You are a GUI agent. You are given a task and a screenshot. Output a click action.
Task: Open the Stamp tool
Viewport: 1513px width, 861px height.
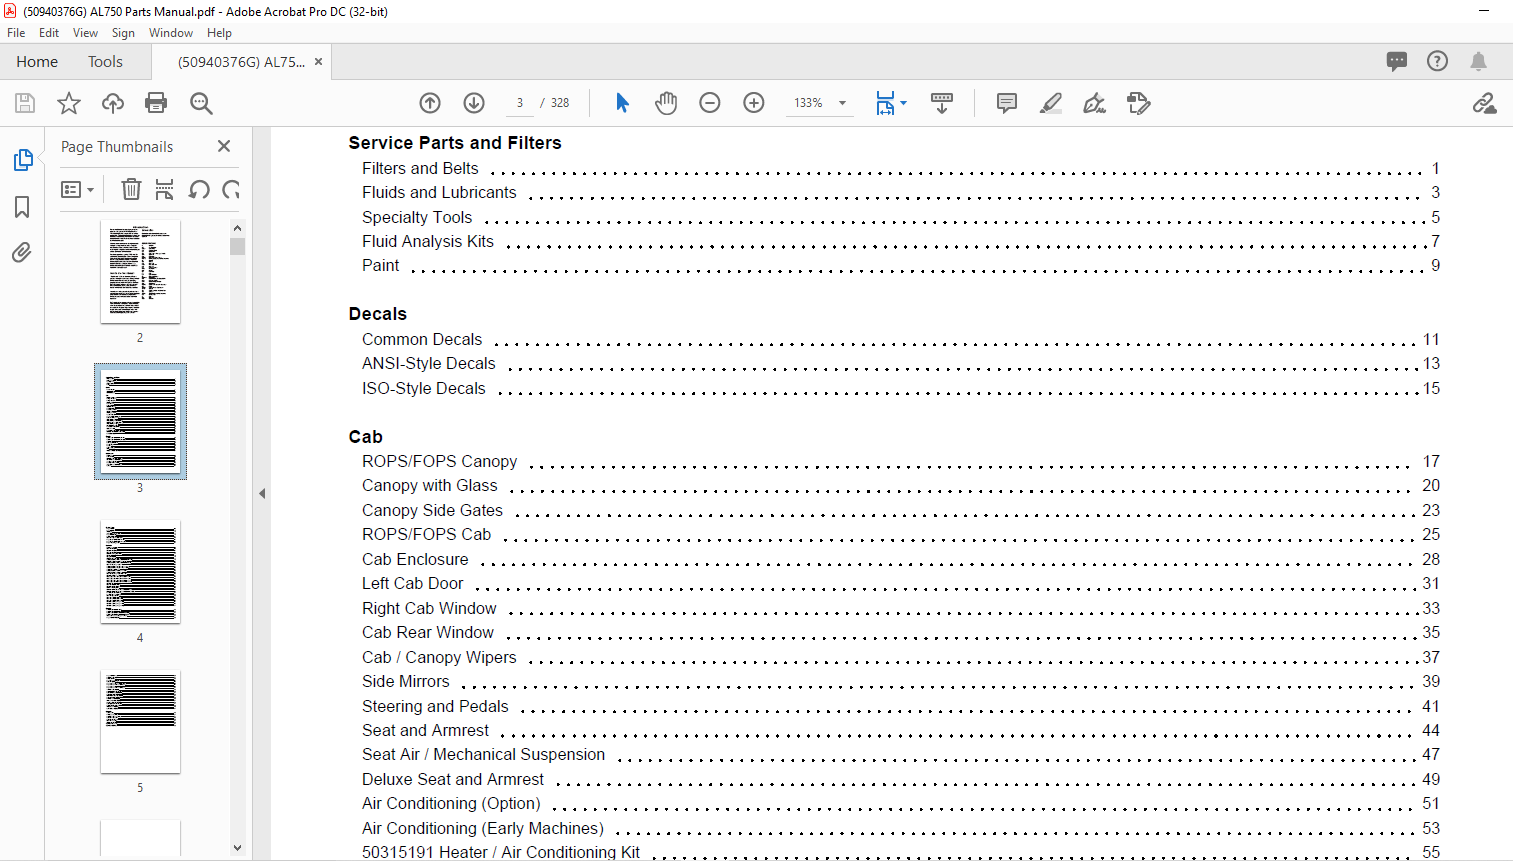tap(1139, 103)
